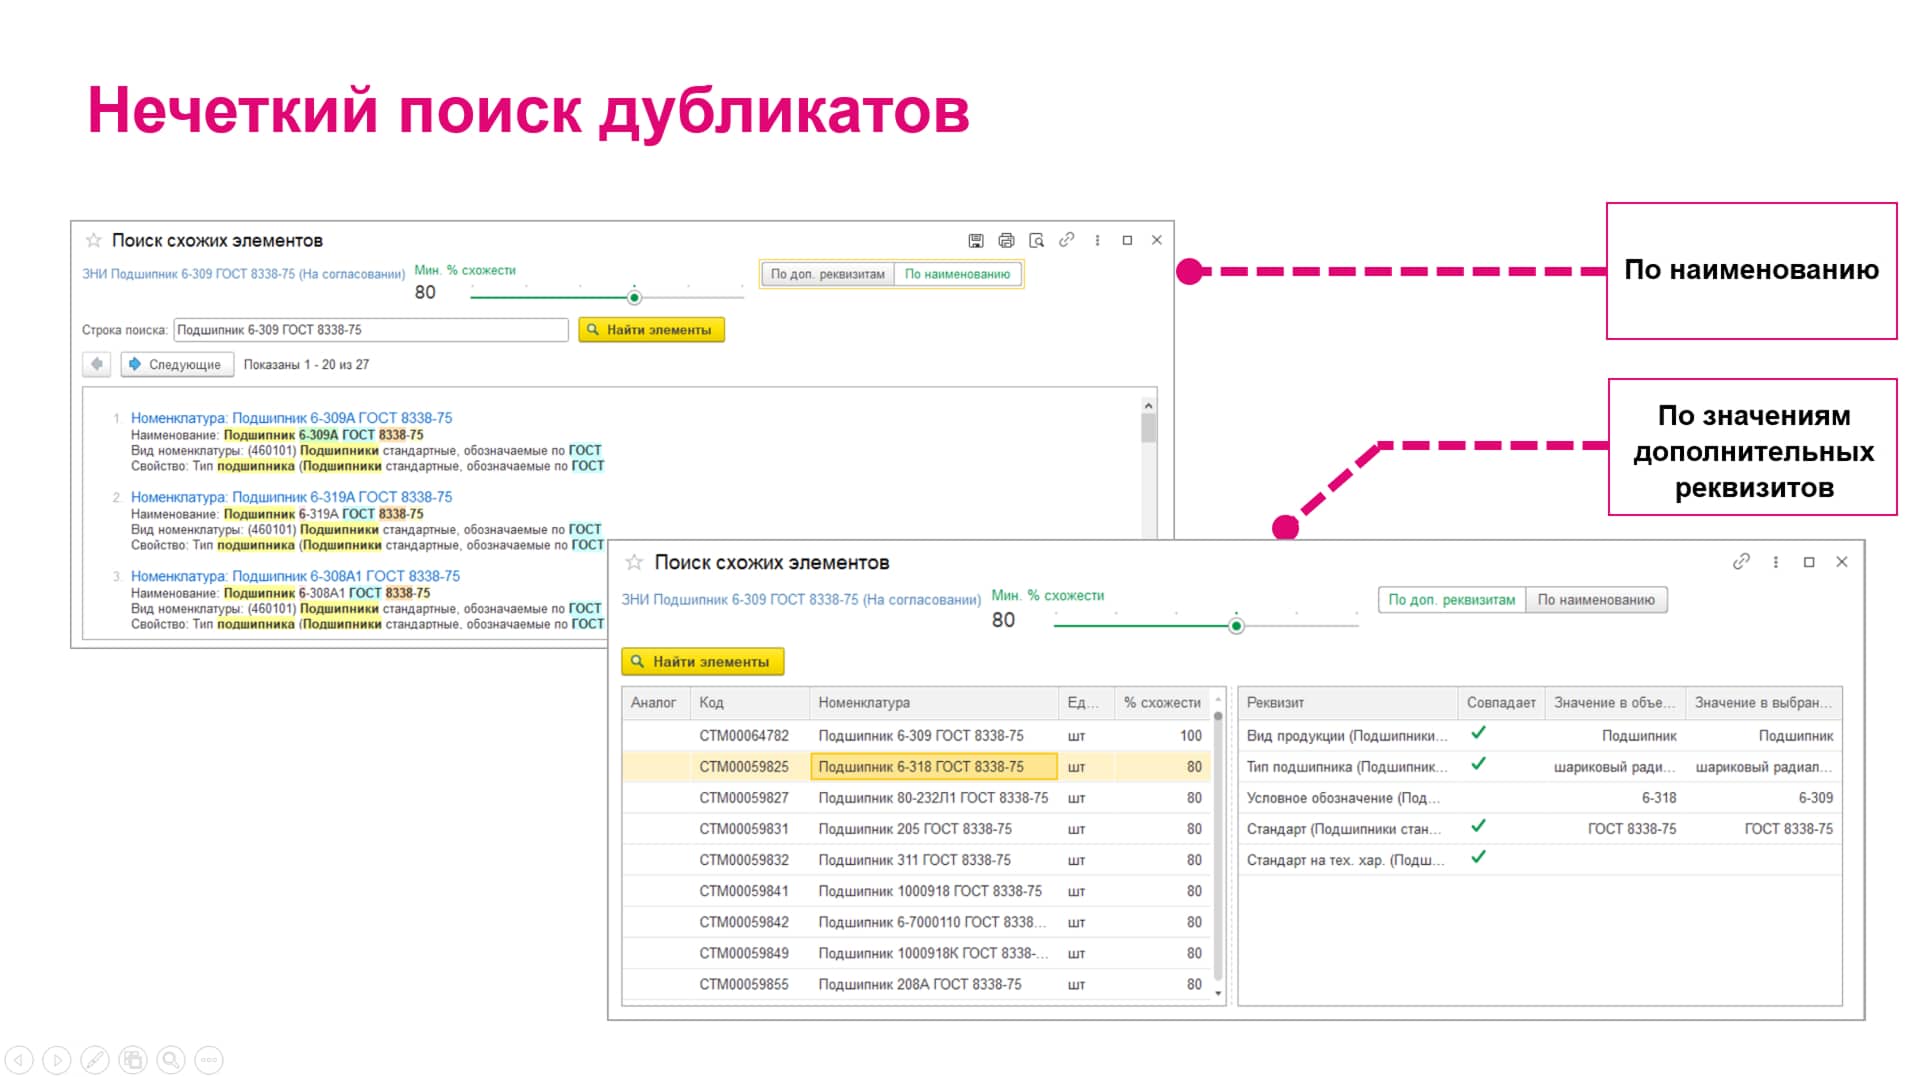Click 'Найти элементы' button in front window
The image size is (1920, 1077).
click(x=702, y=662)
